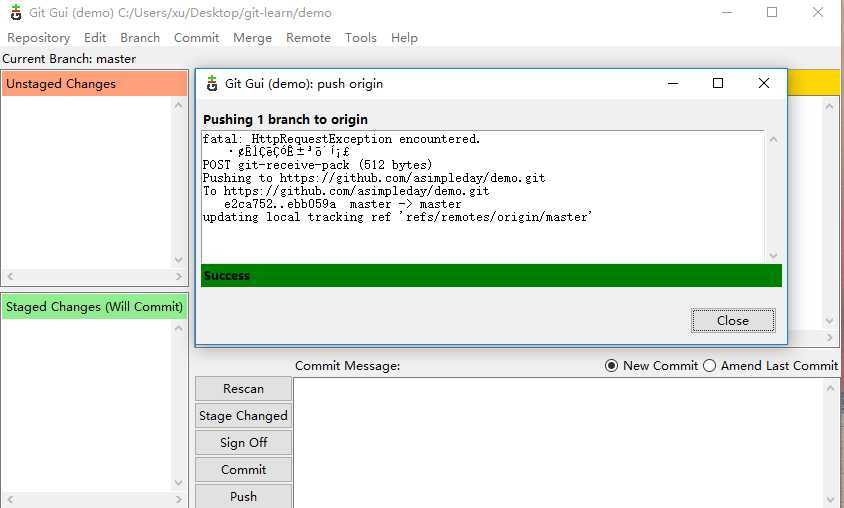This screenshot has width=844, height=508.
Task: Open the Repository menu
Action: 39,38
